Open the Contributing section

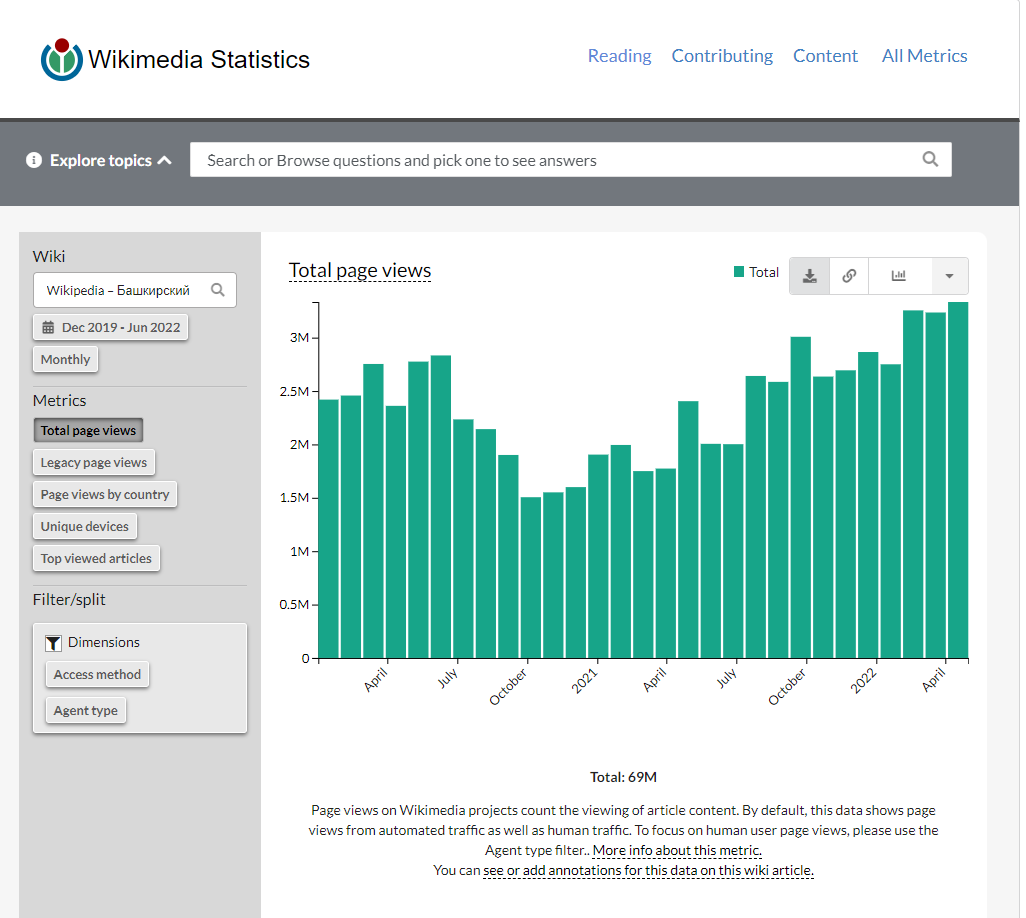click(722, 56)
